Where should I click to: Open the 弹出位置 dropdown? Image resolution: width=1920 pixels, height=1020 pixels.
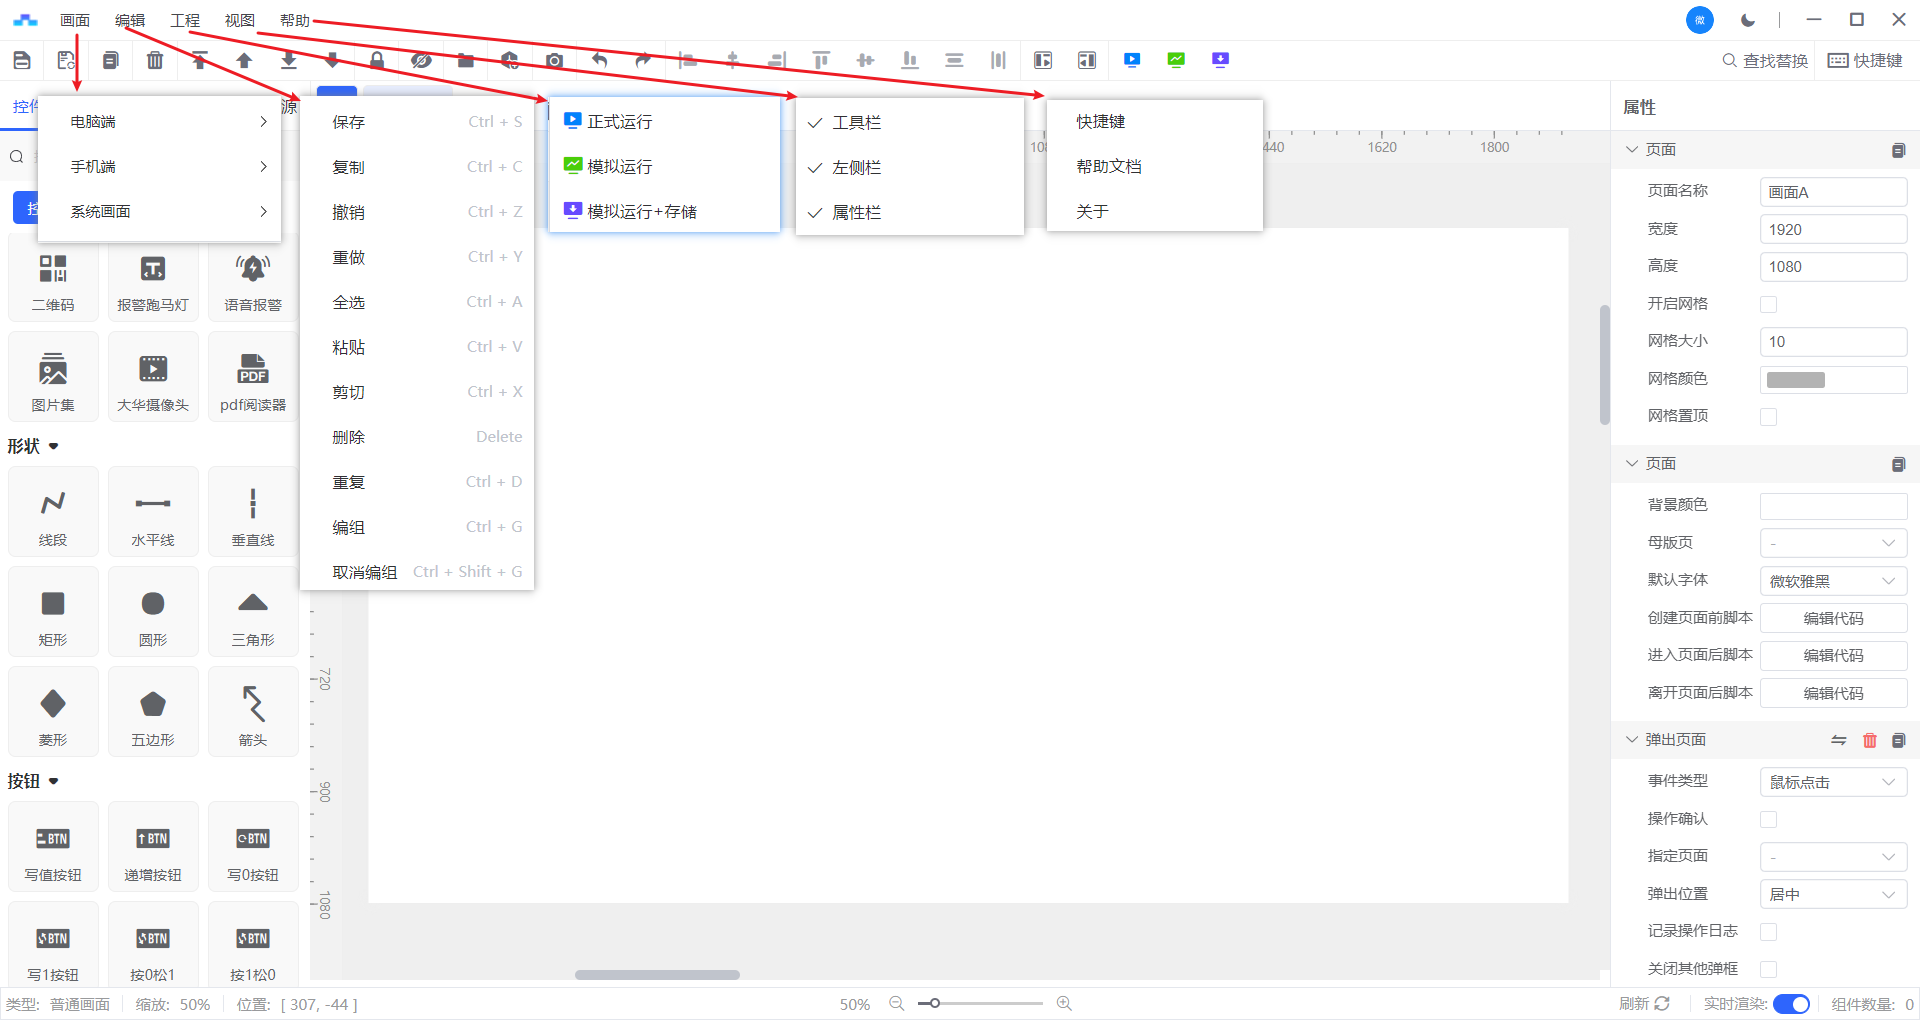pyautogui.click(x=1832, y=894)
